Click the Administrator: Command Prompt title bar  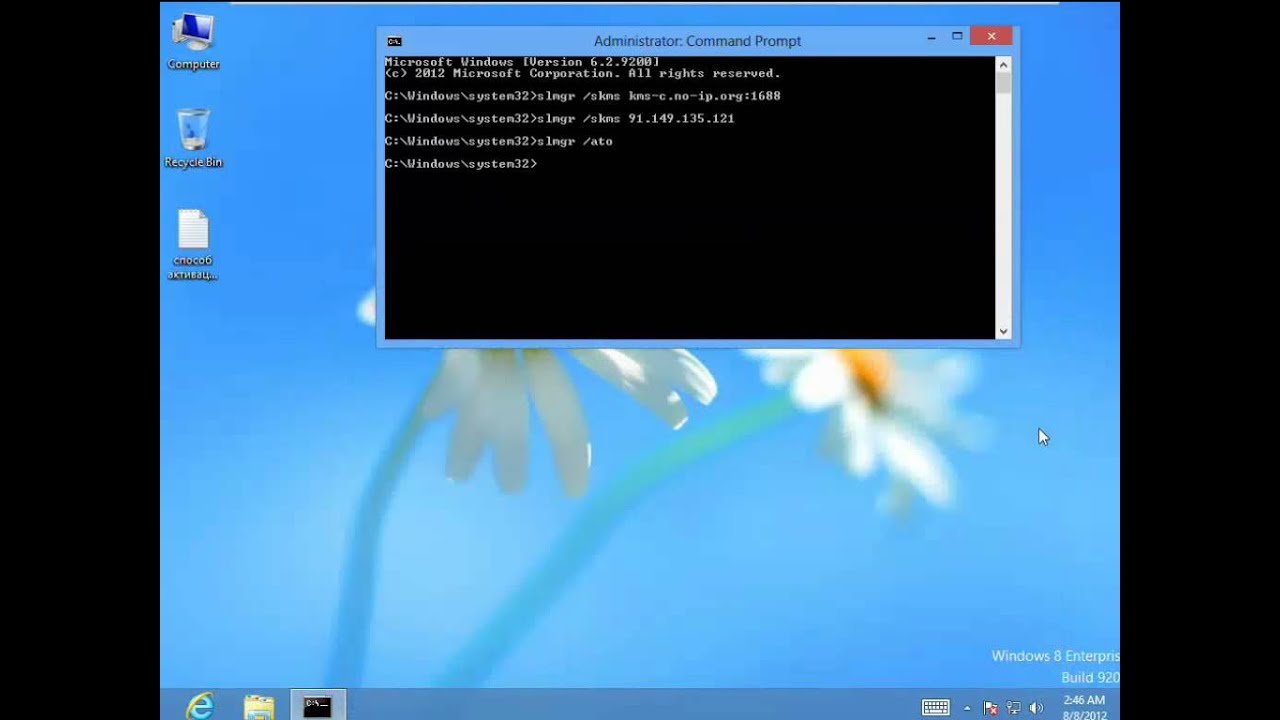click(x=697, y=41)
